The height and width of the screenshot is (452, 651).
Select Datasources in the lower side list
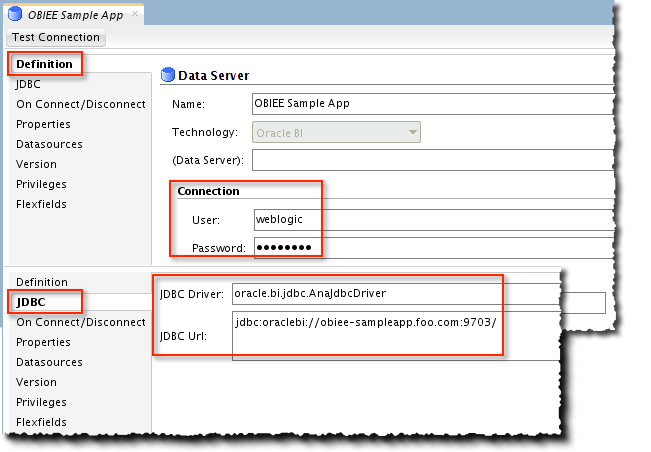tap(49, 362)
